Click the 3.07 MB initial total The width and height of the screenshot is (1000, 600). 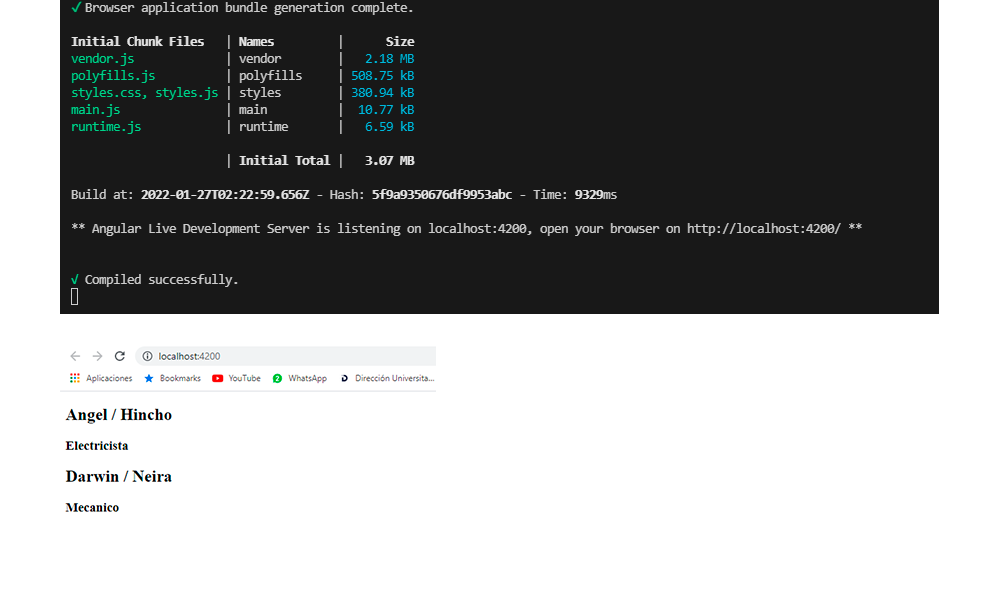tap(389, 161)
